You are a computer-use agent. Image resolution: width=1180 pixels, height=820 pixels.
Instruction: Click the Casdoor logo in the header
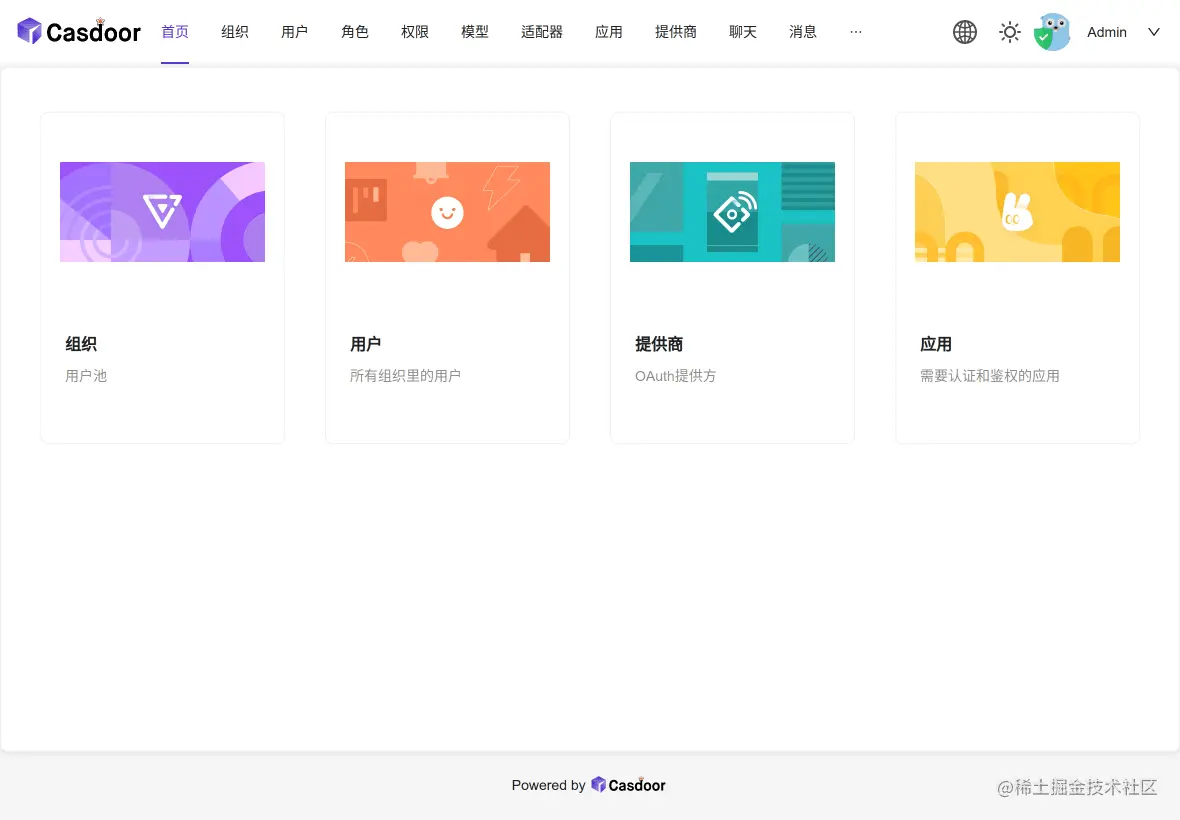coord(79,32)
